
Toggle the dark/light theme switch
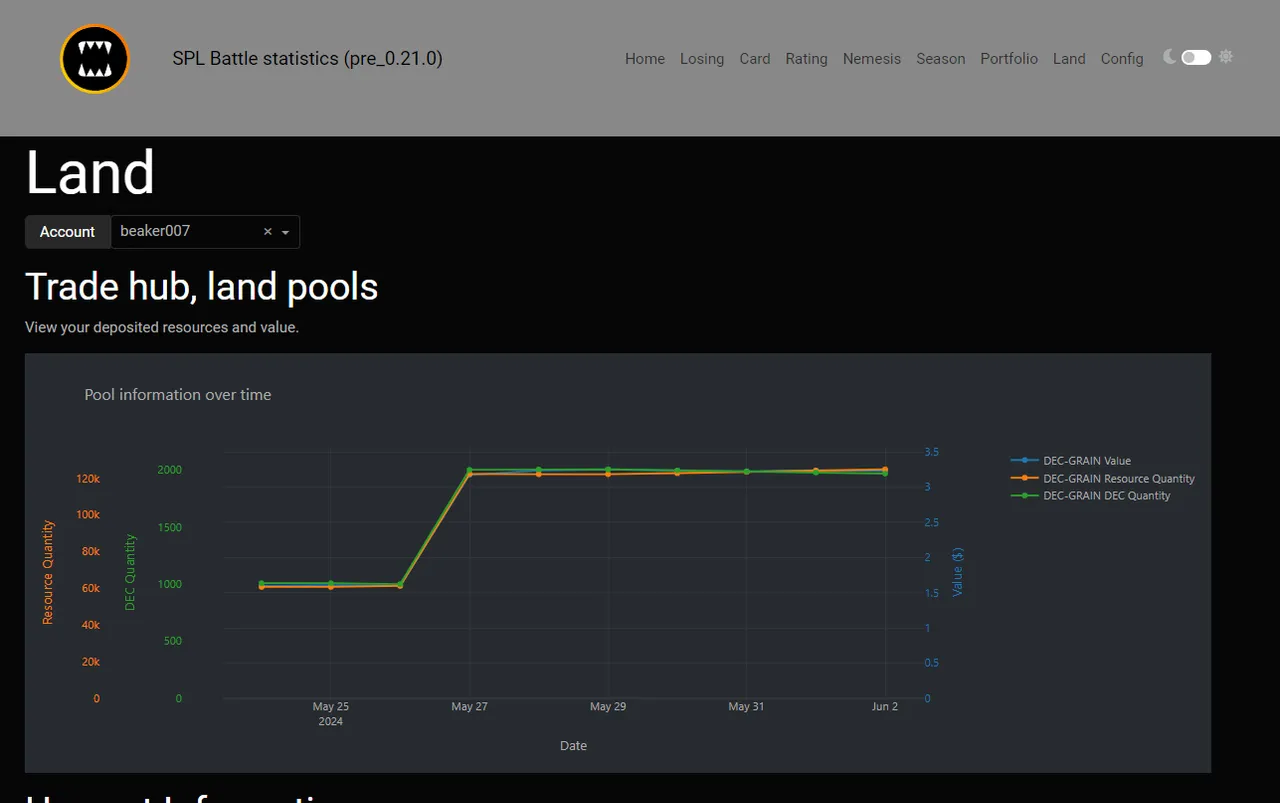tap(1196, 58)
